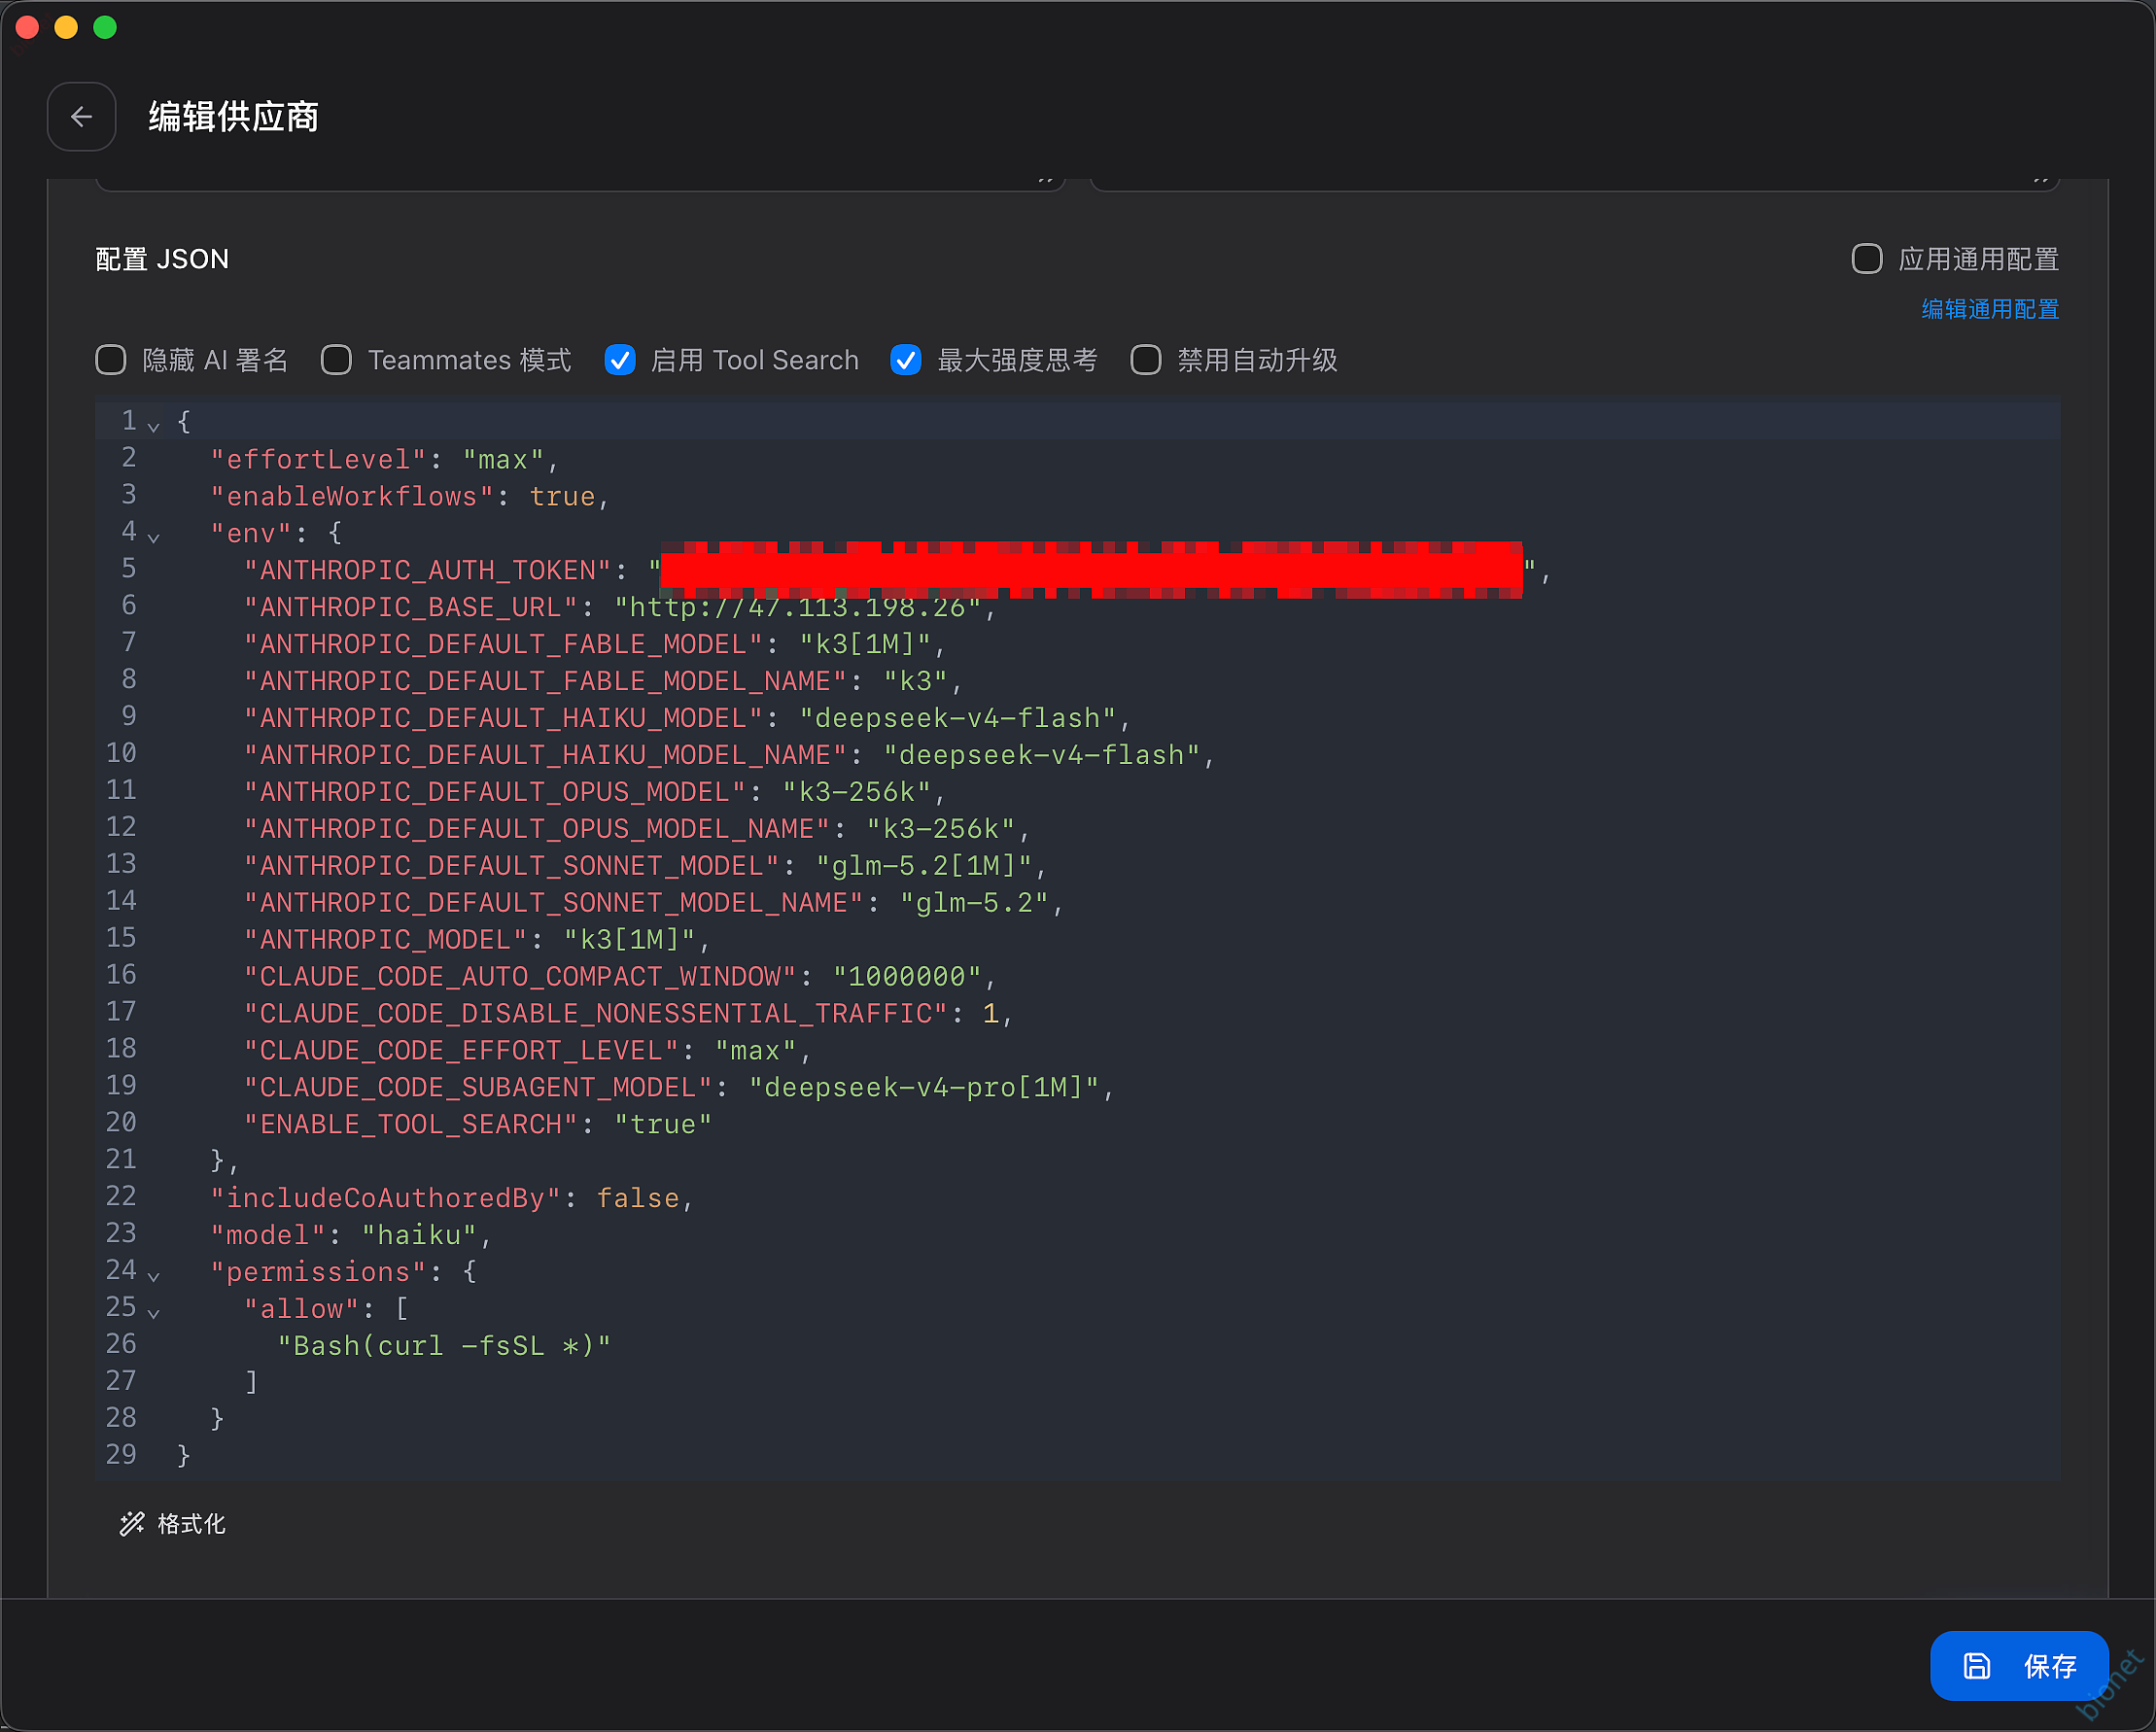Click the "ANTHROPIC_DEFAULT_OPUS_MODEL" key on line 11
The width and height of the screenshot is (2156, 1732).
click(495, 793)
